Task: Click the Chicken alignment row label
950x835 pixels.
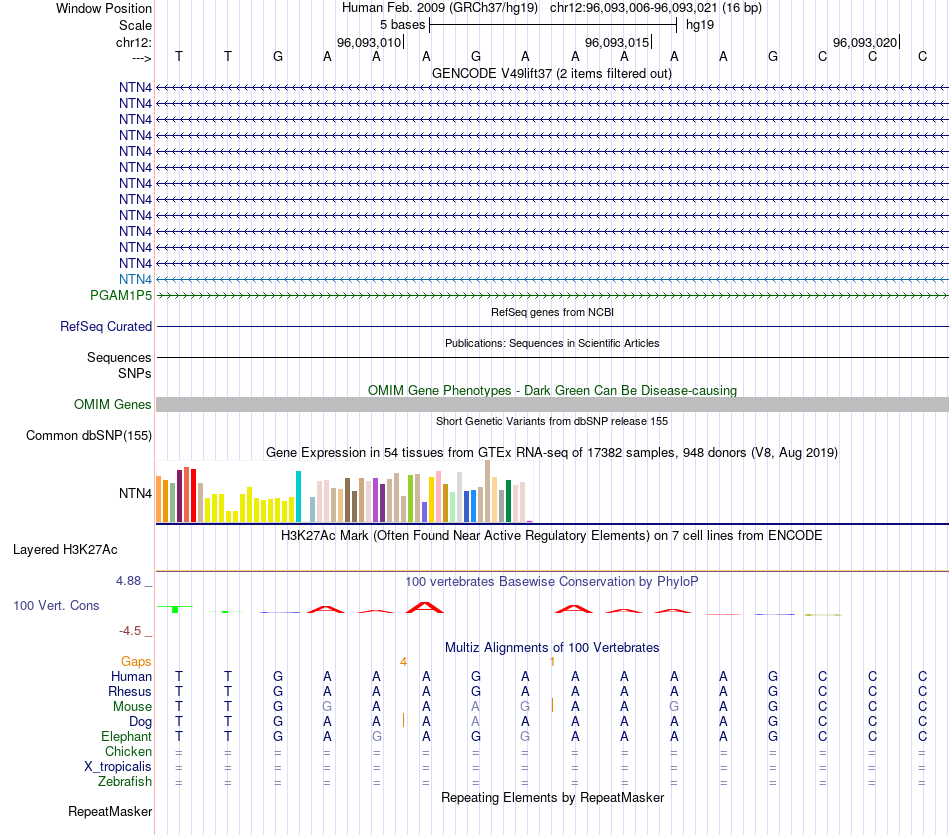Action: [128, 751]
